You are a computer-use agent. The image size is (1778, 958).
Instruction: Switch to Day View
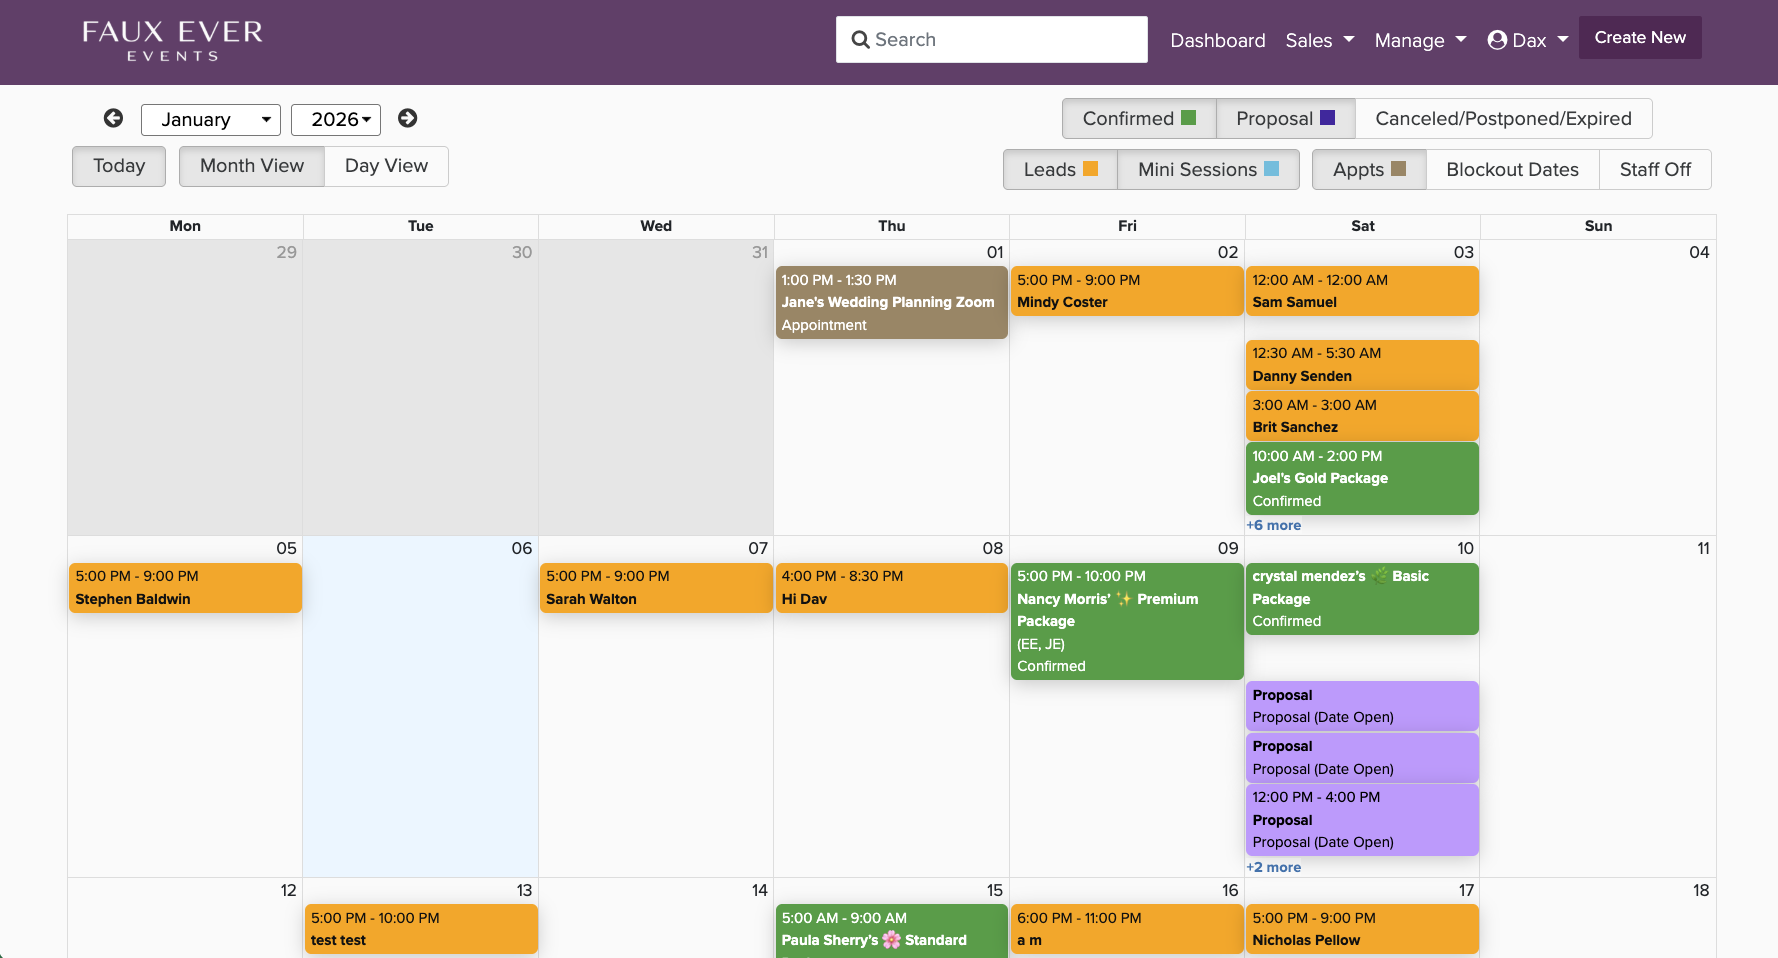coord(386,166)
